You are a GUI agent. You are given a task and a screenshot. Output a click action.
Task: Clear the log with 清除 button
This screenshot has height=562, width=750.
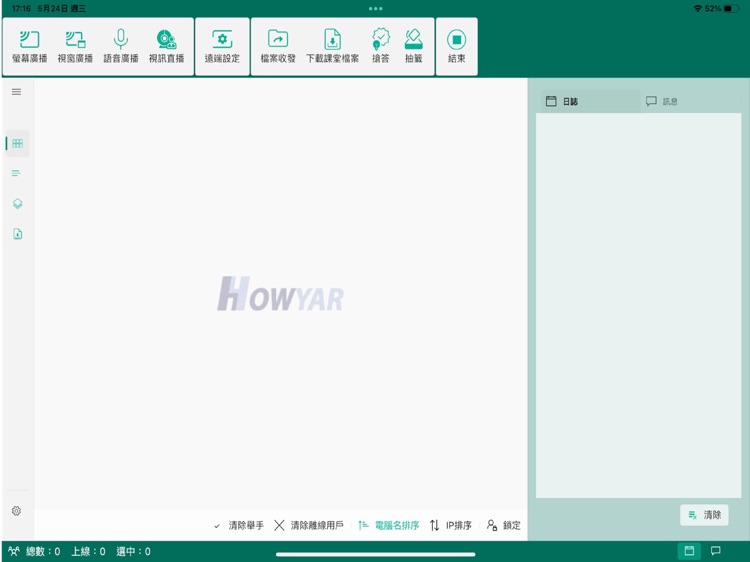click(x=704, y=515)
